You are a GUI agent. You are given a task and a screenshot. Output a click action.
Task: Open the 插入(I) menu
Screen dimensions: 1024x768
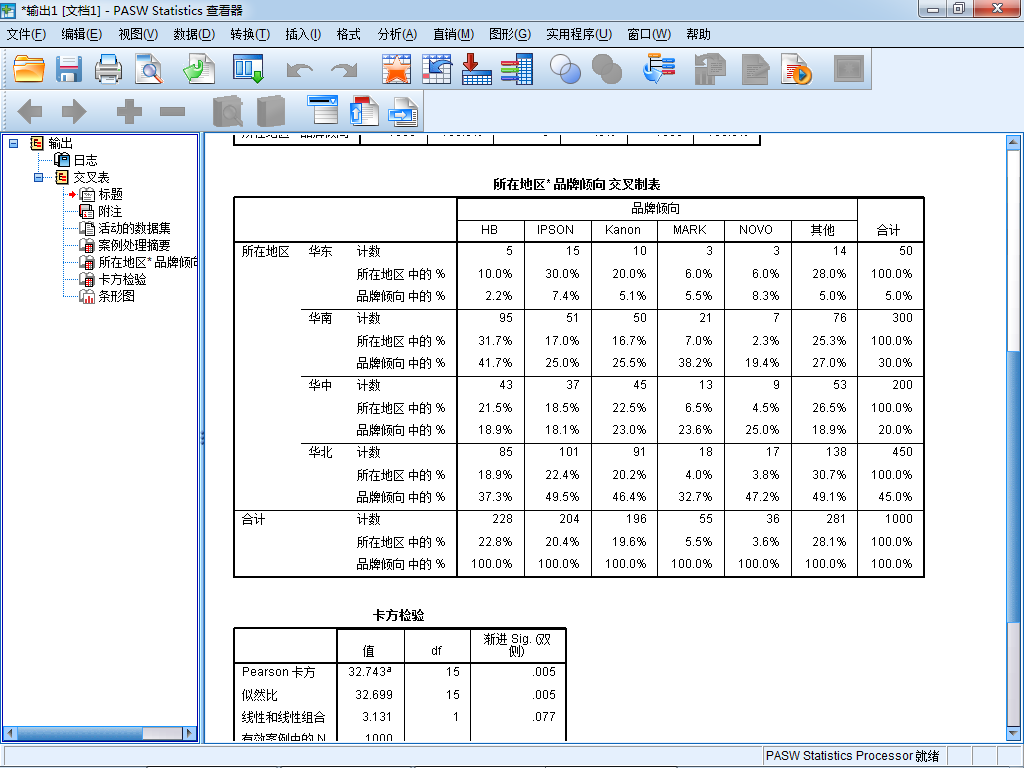click(x=303, y=34)
